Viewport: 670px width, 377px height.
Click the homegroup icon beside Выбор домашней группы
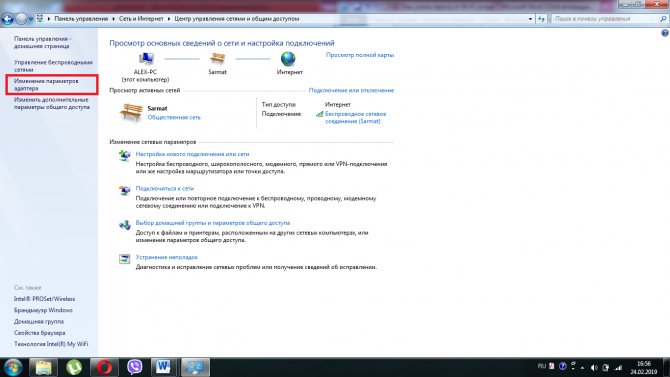click(x=124, y=224)
